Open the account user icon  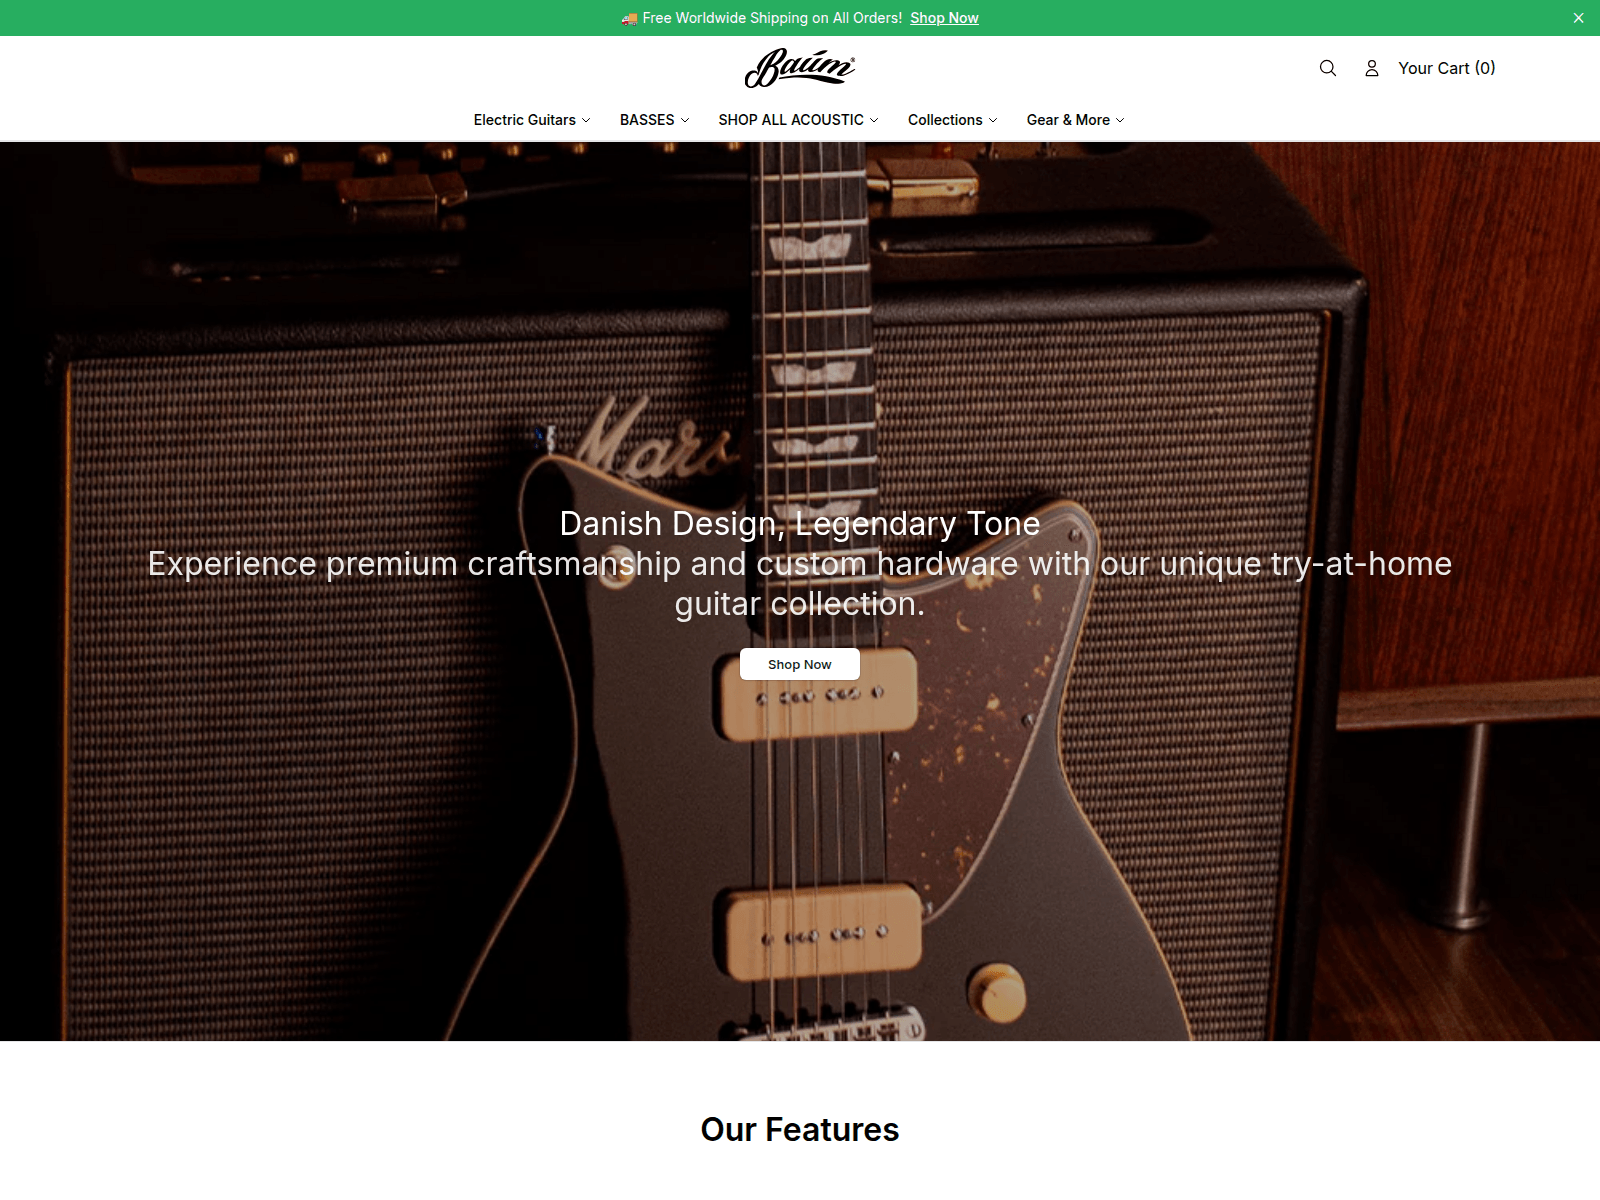[x=1372, y=68]
